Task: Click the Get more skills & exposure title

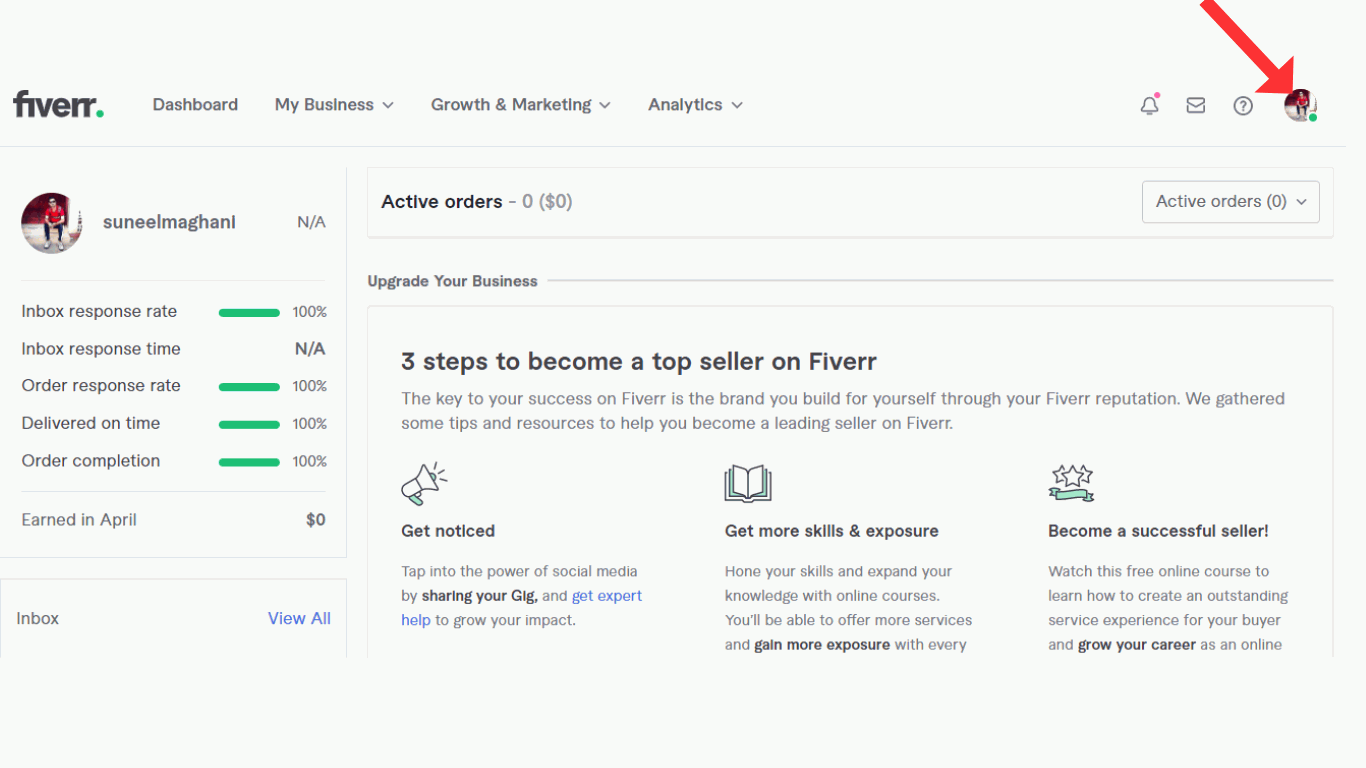Action: [832, 531]
